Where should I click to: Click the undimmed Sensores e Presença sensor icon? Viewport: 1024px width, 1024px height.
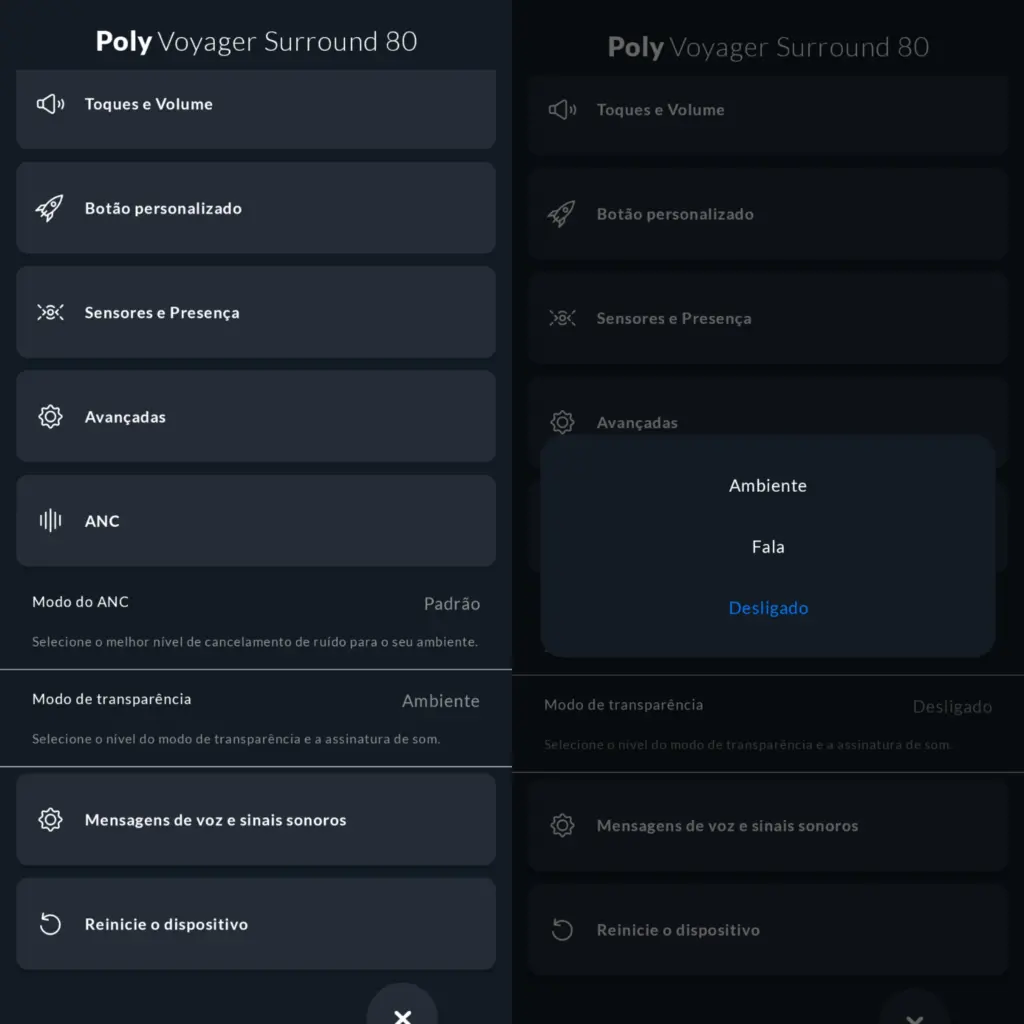coord(50,313)
